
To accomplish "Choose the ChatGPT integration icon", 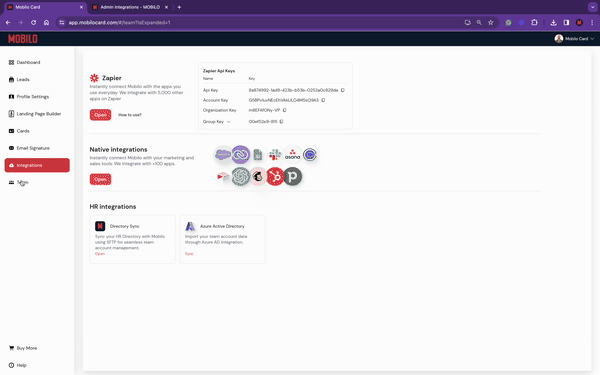I will tap(241, 176).
